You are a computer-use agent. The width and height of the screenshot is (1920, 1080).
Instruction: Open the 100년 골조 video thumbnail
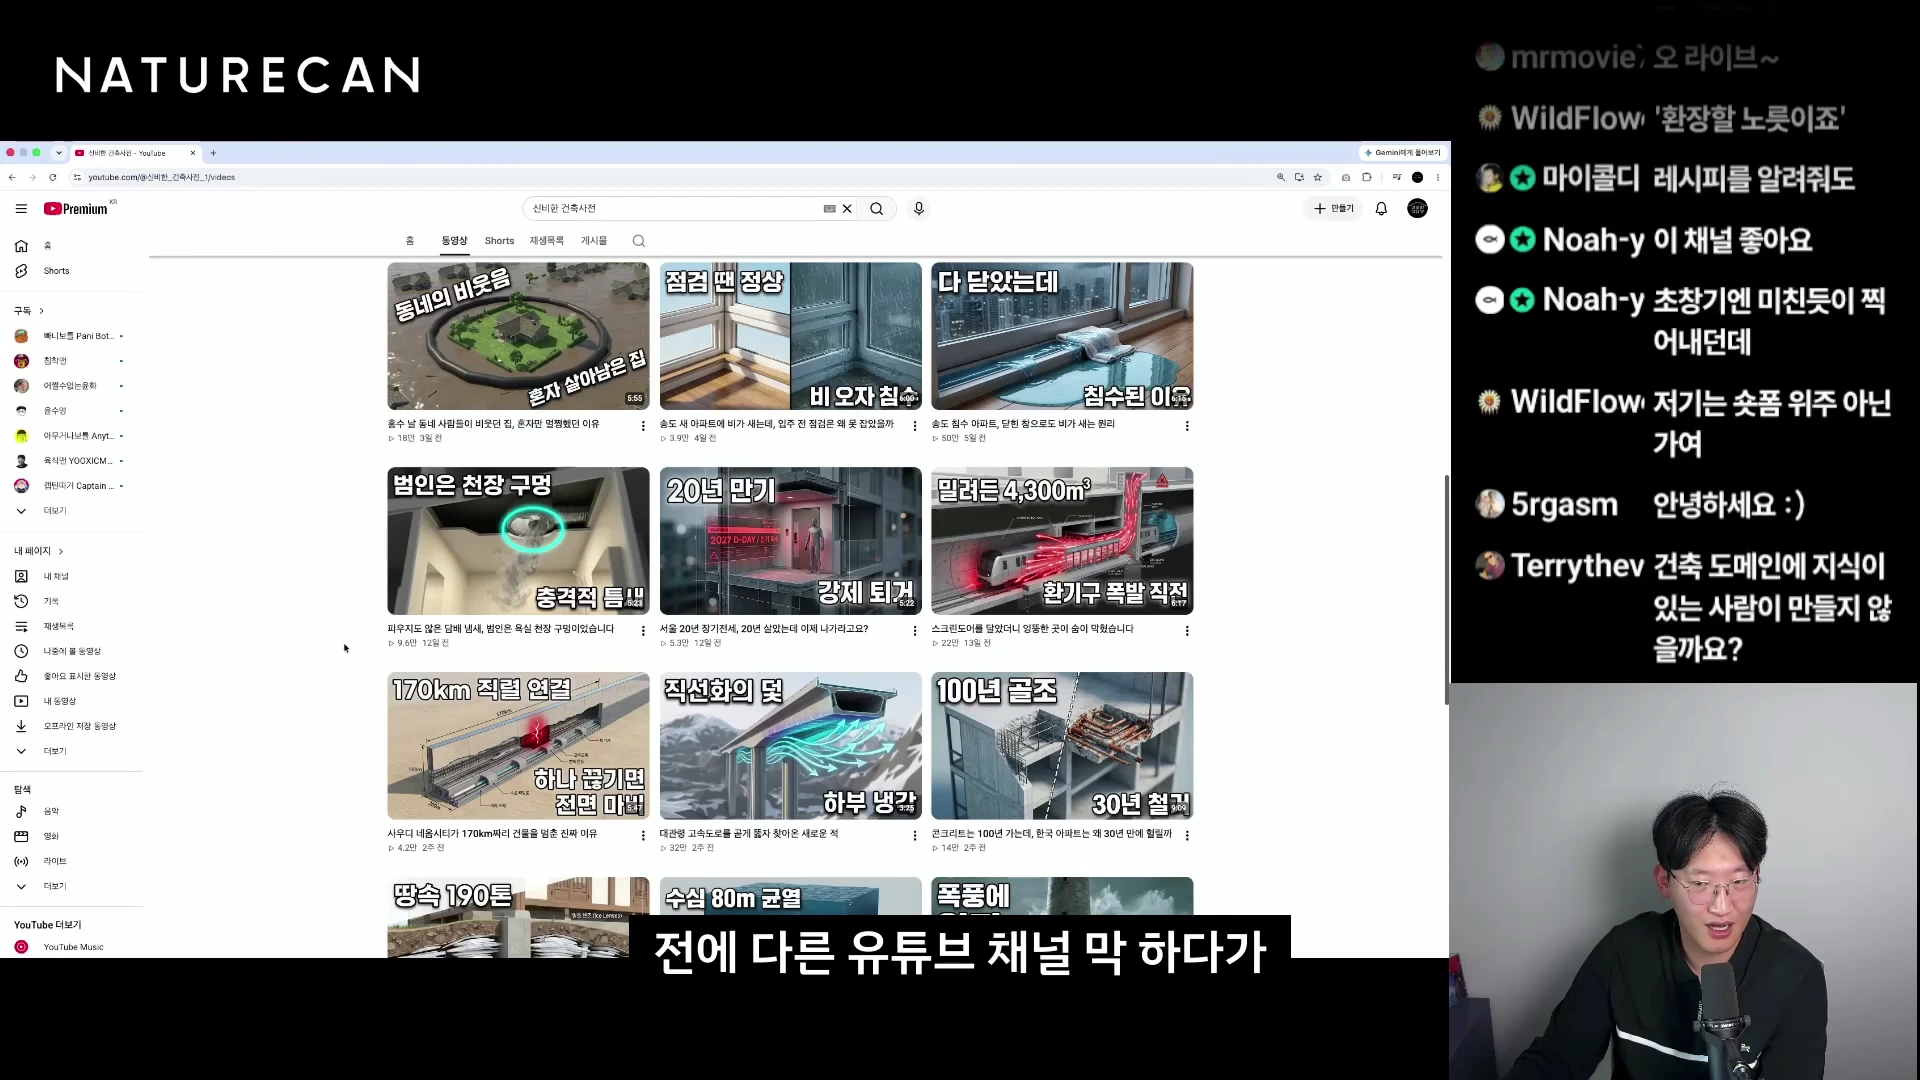[1062, 746]
